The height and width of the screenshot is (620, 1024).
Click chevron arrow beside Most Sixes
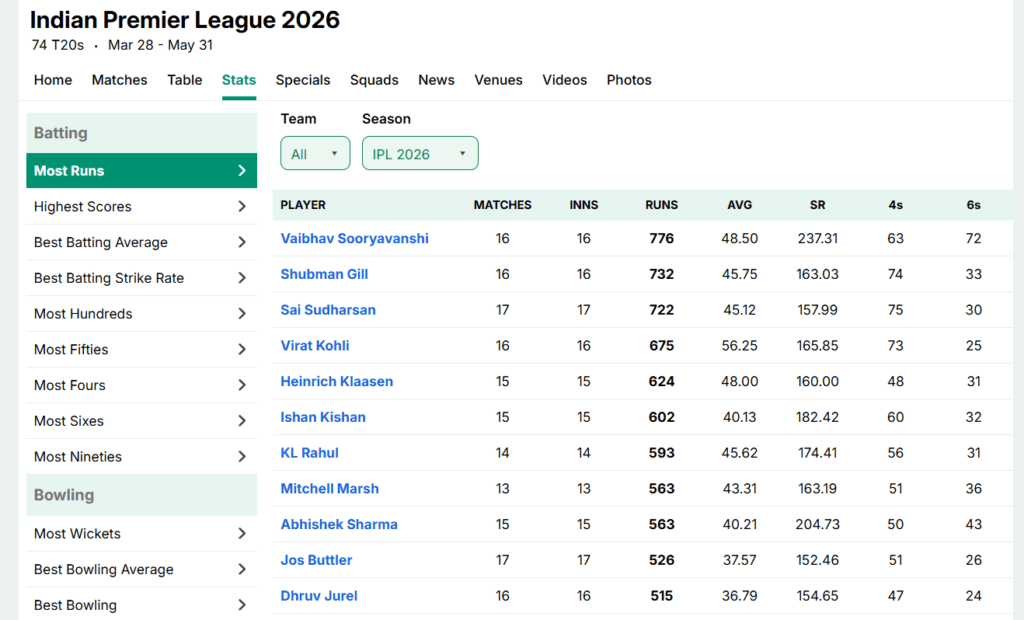242,421
